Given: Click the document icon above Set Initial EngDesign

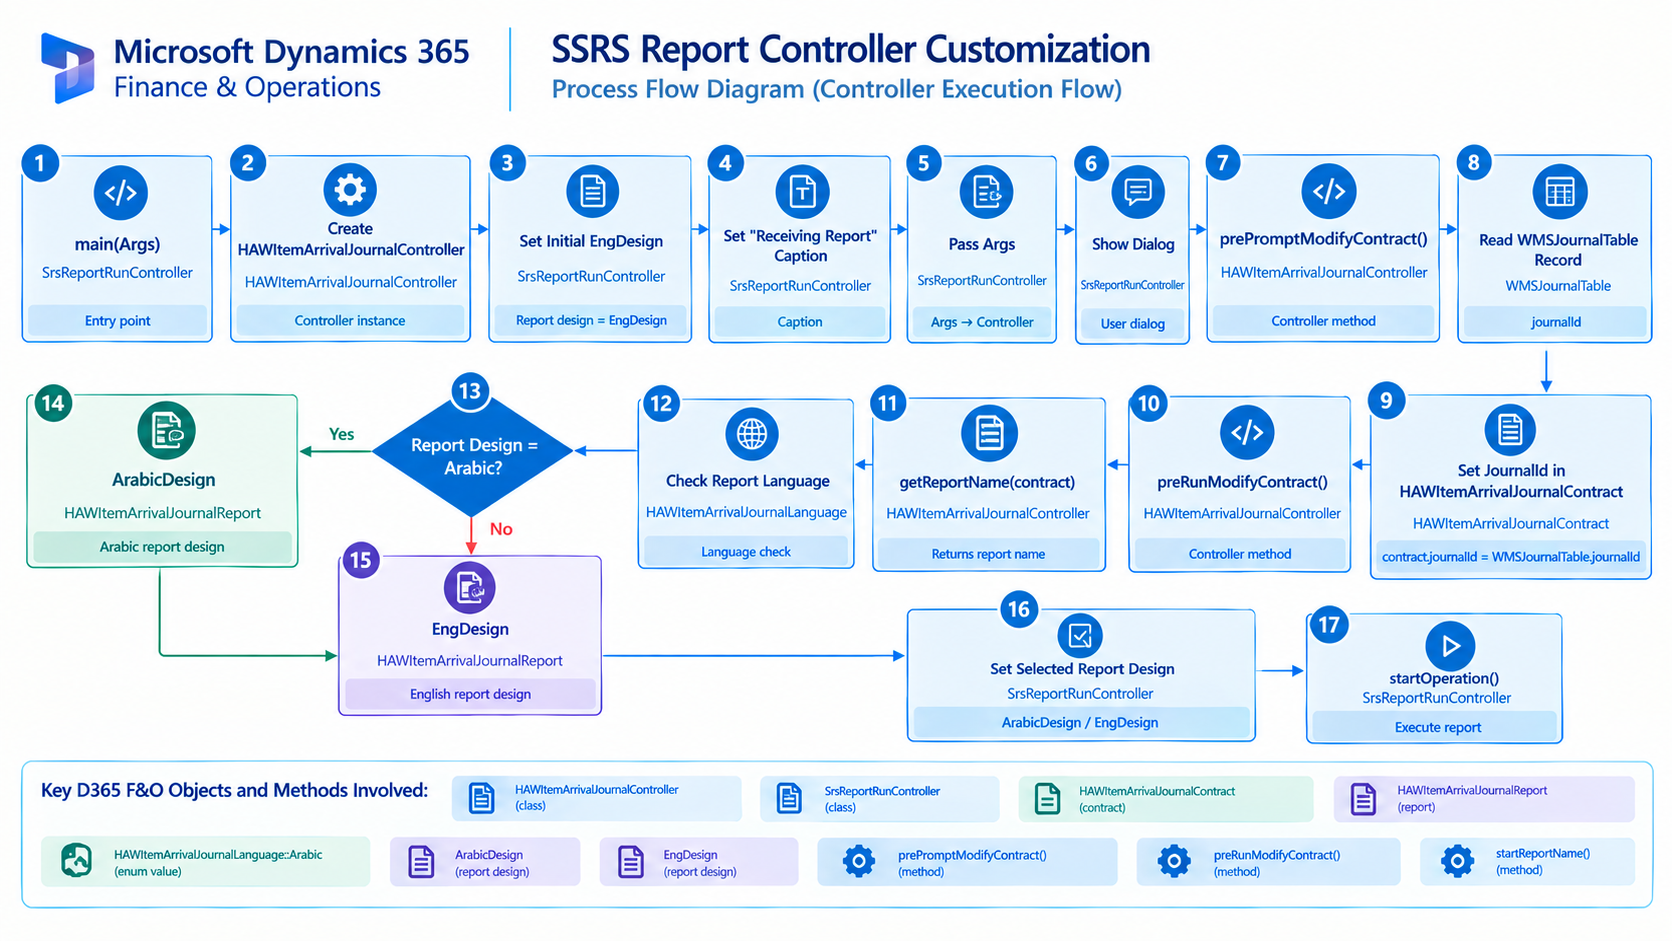Looking at the screenshot, I should 592,190.
